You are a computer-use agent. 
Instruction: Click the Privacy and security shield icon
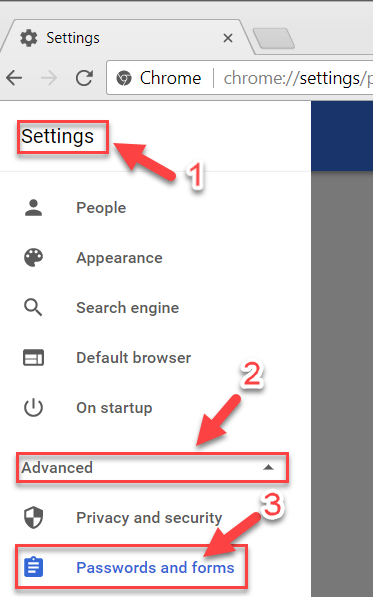pyautogui.click(x=33, y=517)
